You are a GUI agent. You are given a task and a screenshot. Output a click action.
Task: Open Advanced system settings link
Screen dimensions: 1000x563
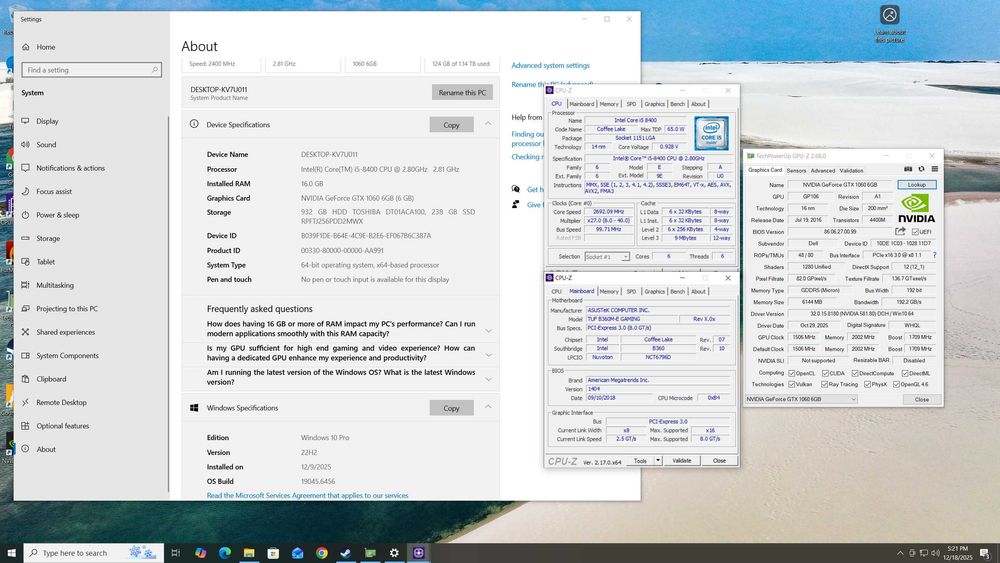[x=550, y=65]
